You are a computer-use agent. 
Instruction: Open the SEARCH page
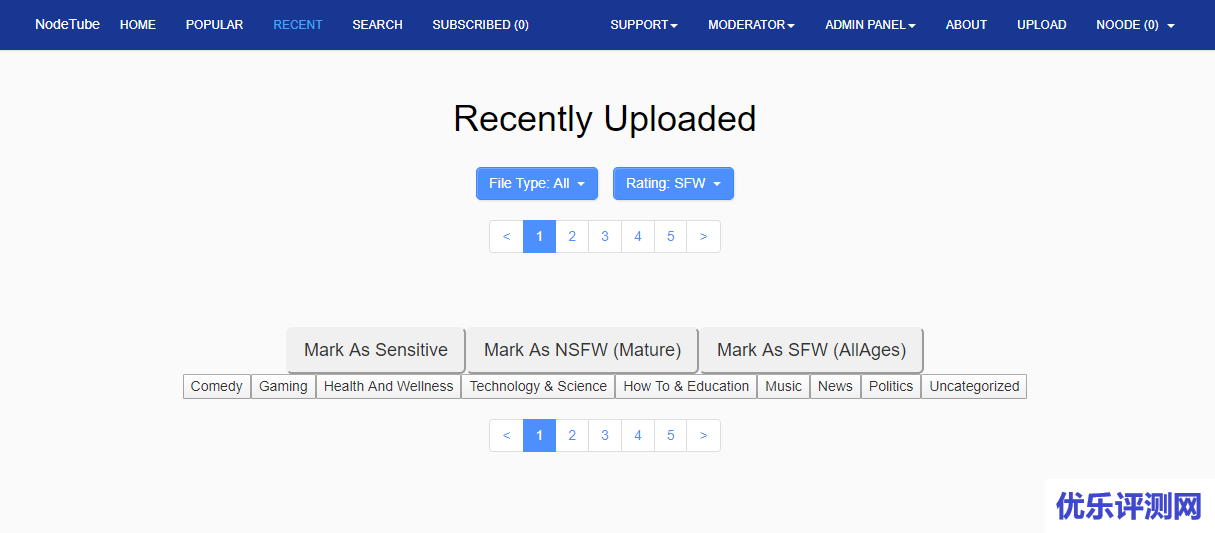[x=377, y=25]
